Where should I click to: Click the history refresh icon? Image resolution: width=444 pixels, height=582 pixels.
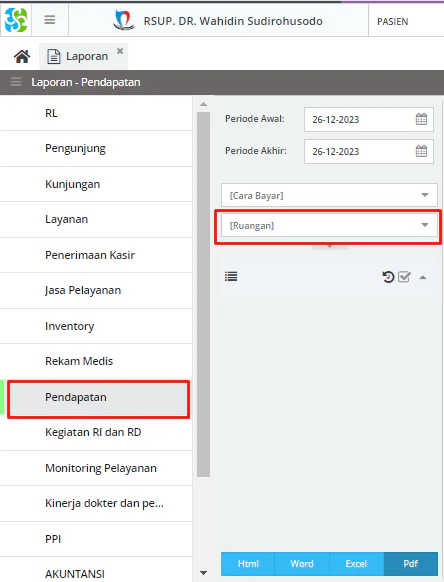coord(388,277)
